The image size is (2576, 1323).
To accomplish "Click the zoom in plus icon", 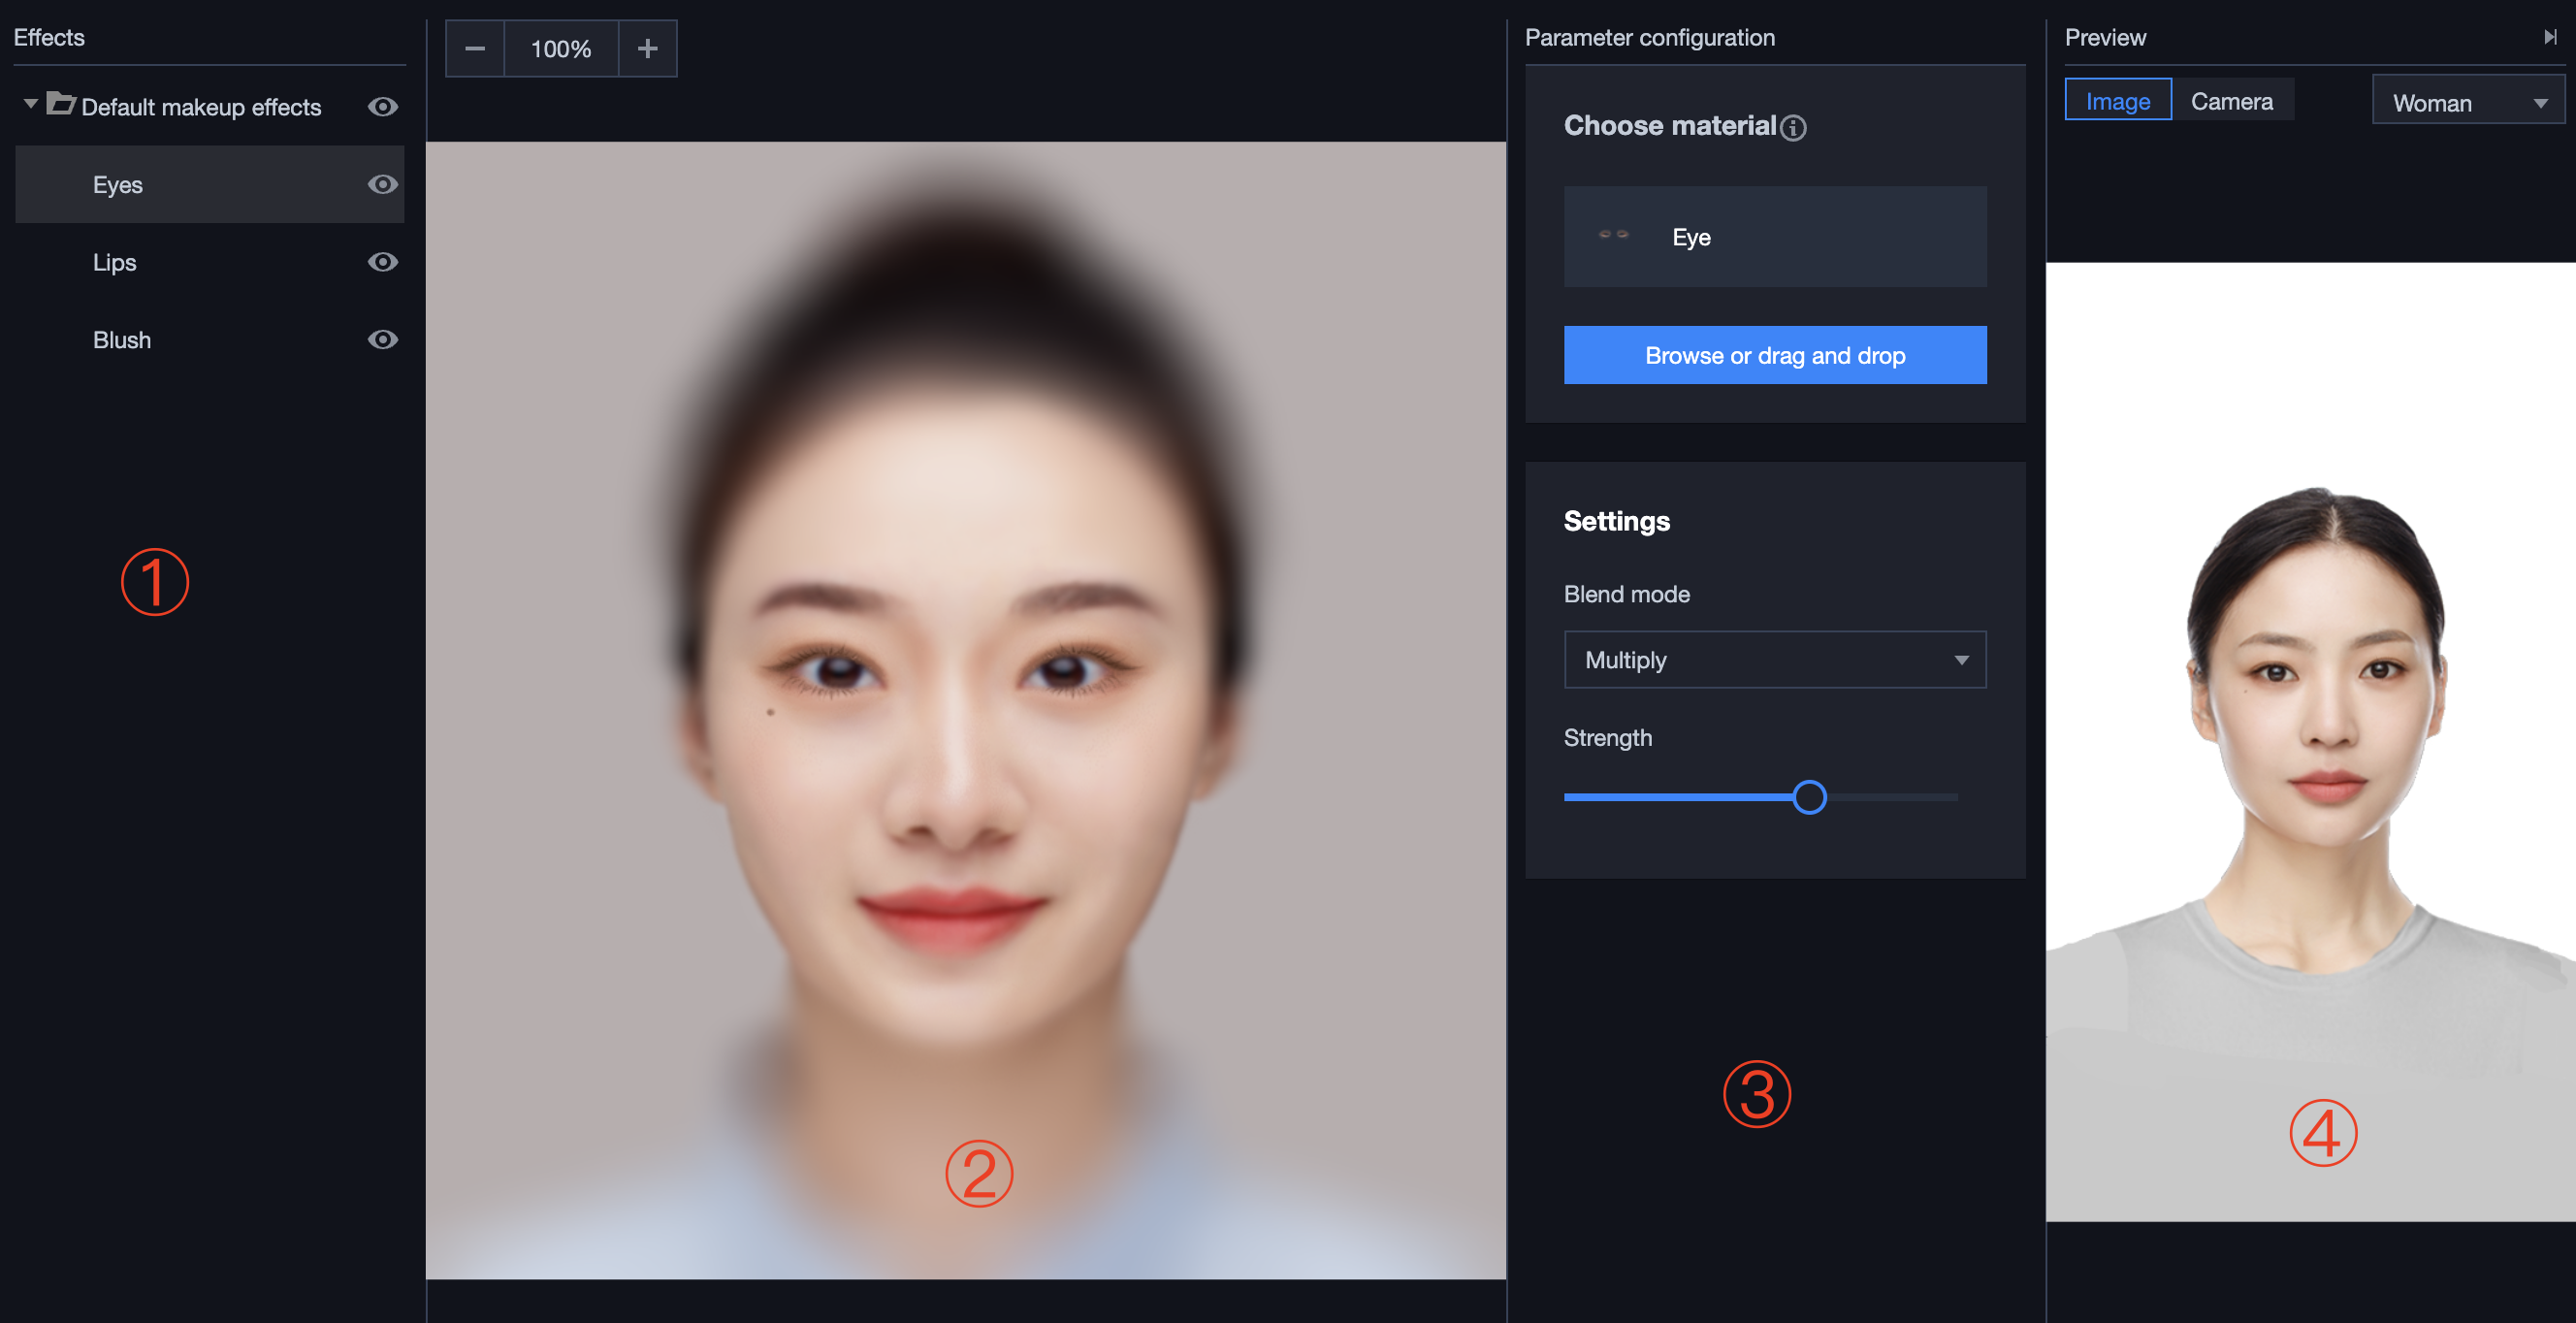I will (647, 49).
